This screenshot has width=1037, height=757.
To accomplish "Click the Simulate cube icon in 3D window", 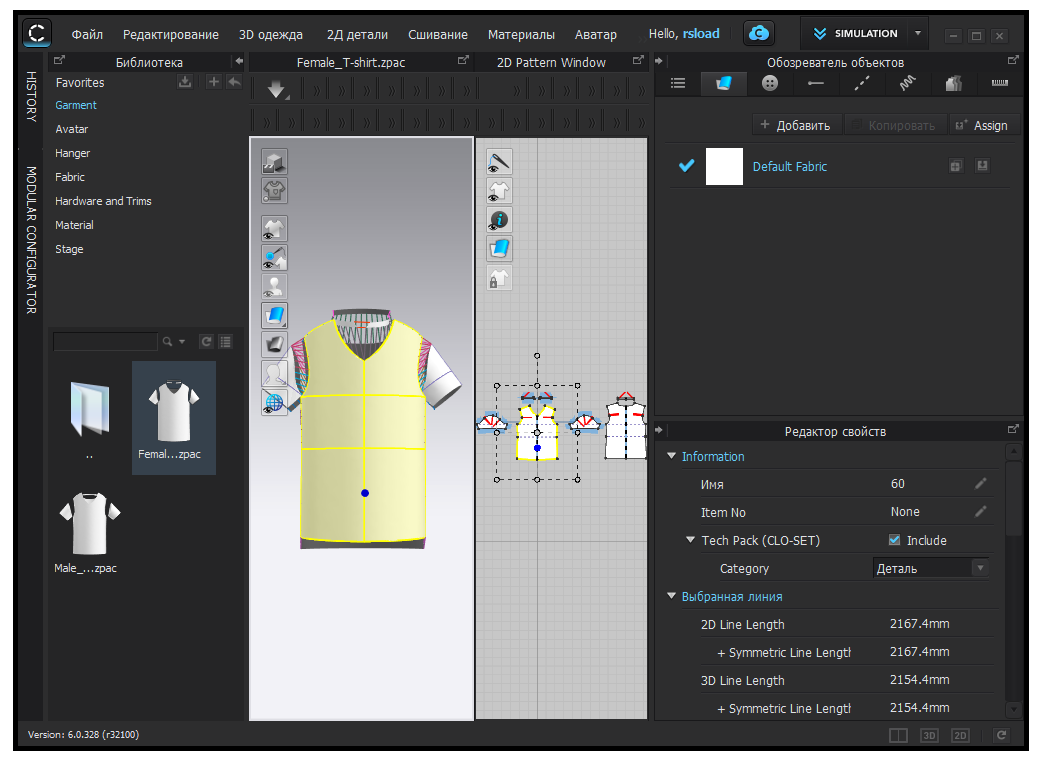I will pos(274,161).
